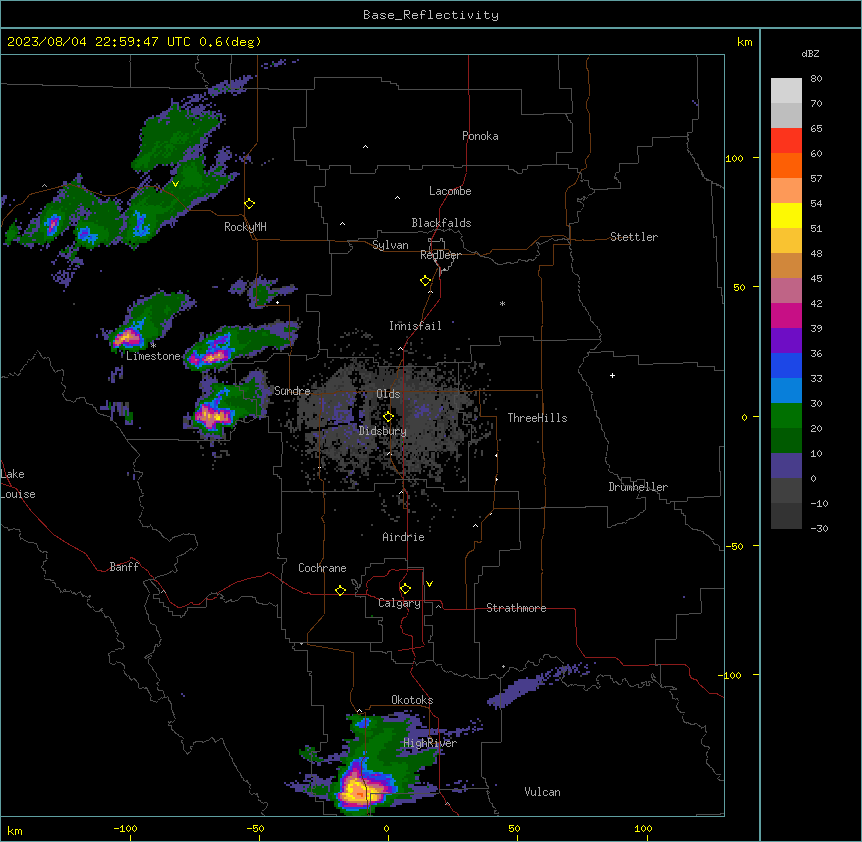This screenshot has width=862, height=842.
Task: Click the Olds town label
Action: (x=388, y=394)
